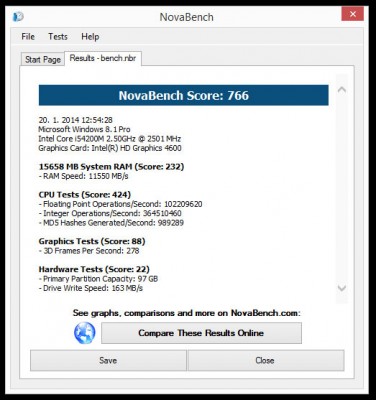Click the Graphics Card: Intel(R) HD Graphics 4600 line
The width and height of the screenshot is (376, 400).
pos(110,148)
